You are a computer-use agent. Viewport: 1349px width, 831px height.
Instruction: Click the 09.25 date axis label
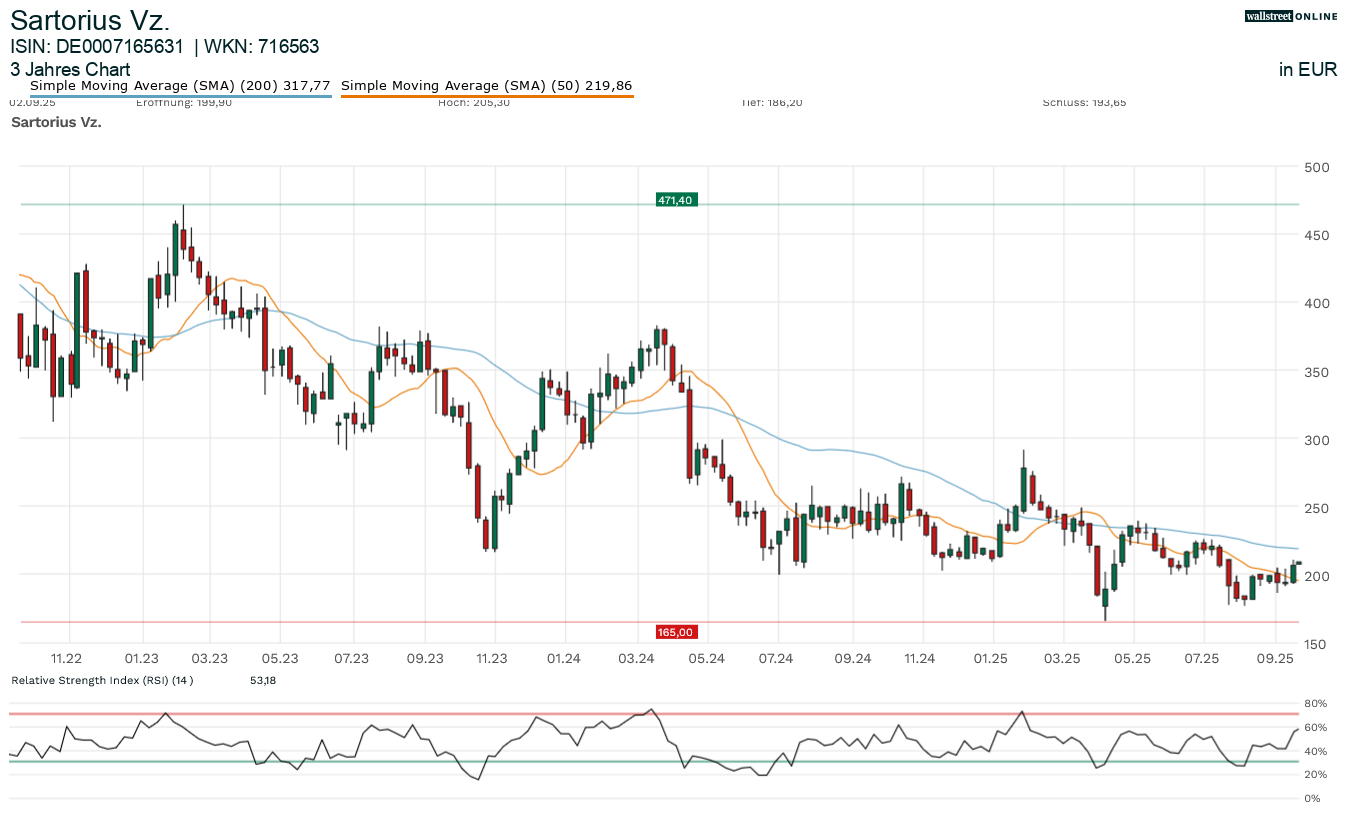[1275, 658]
